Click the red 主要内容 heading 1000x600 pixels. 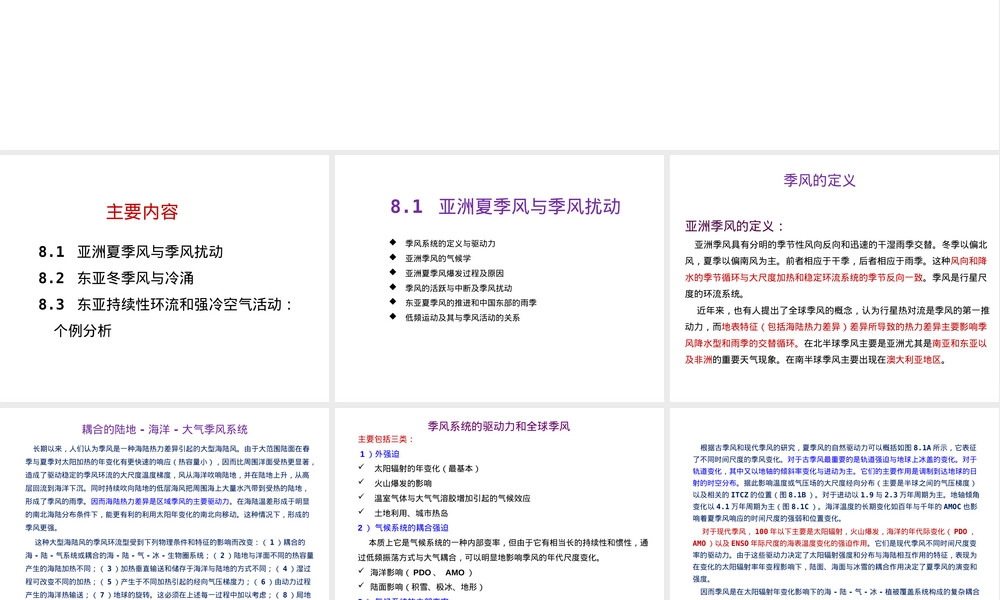142,212
